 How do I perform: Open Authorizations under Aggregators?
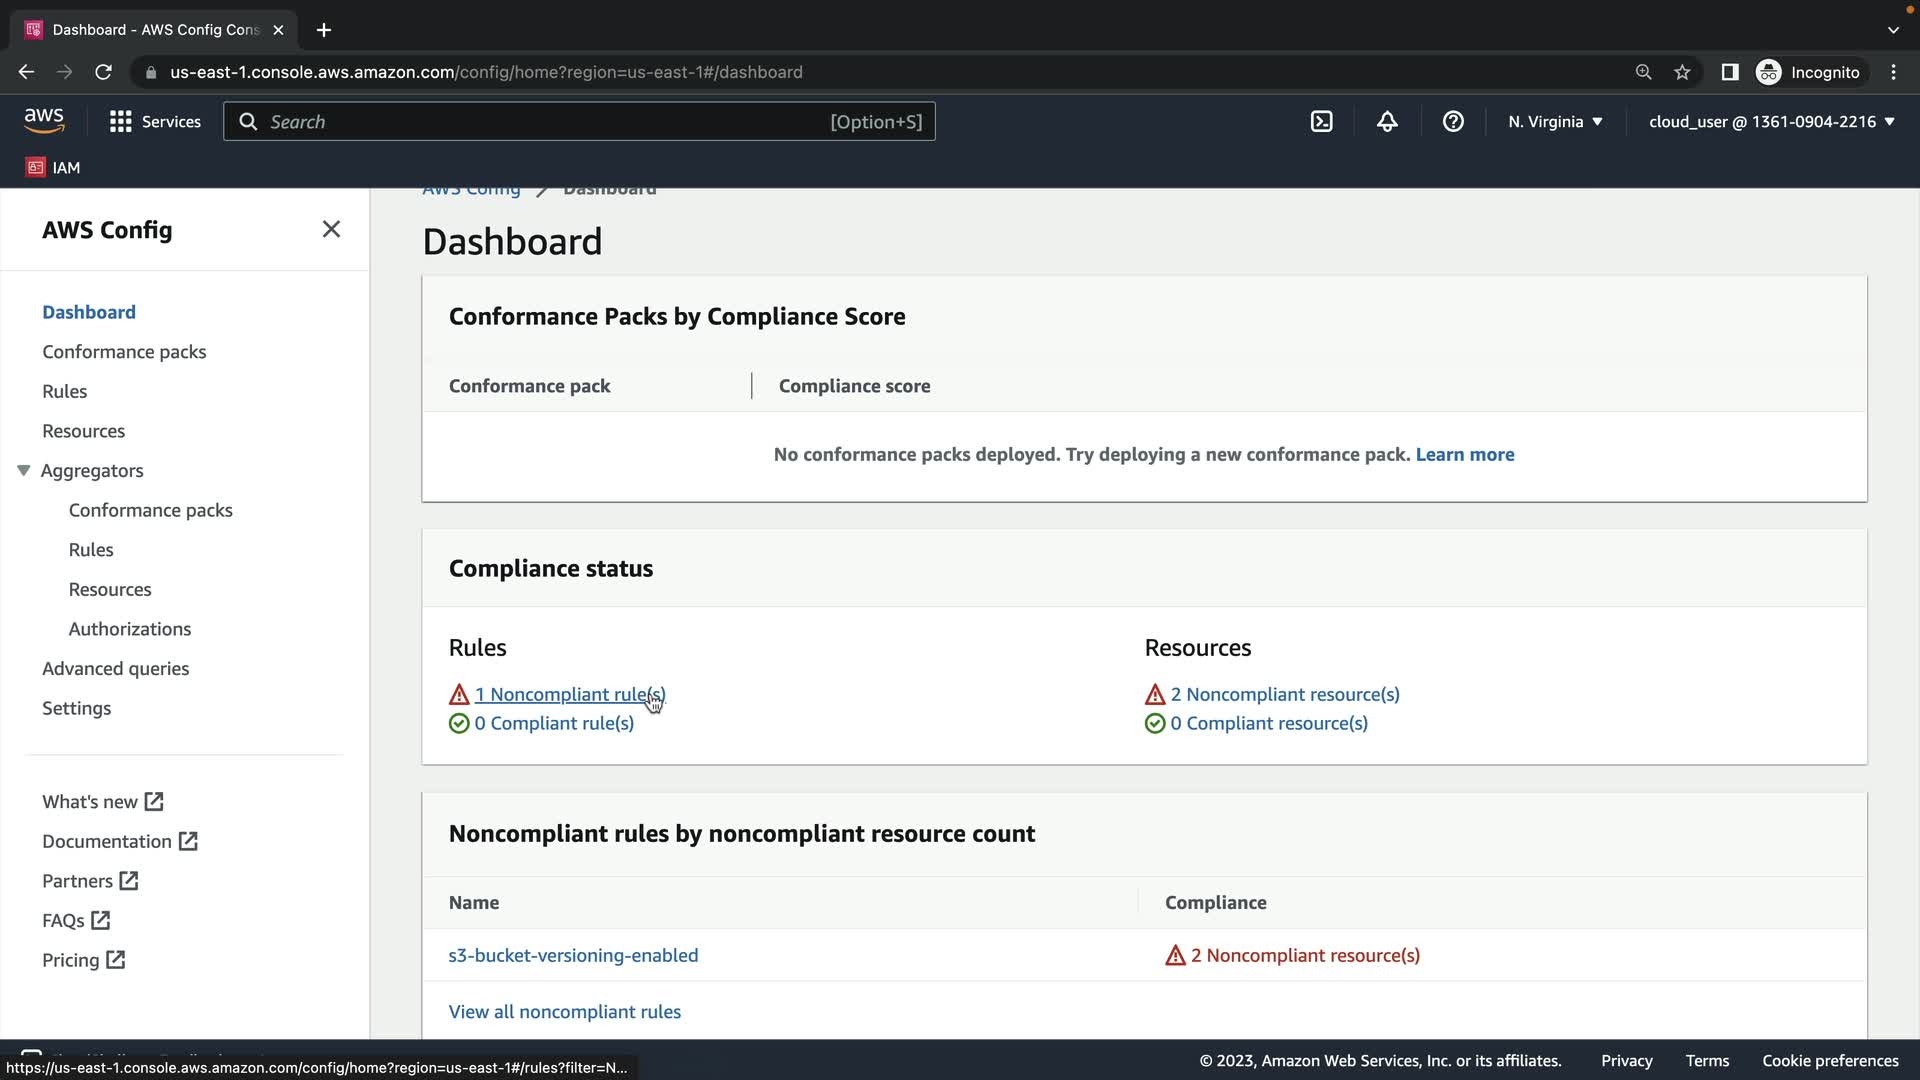(130, 629)
